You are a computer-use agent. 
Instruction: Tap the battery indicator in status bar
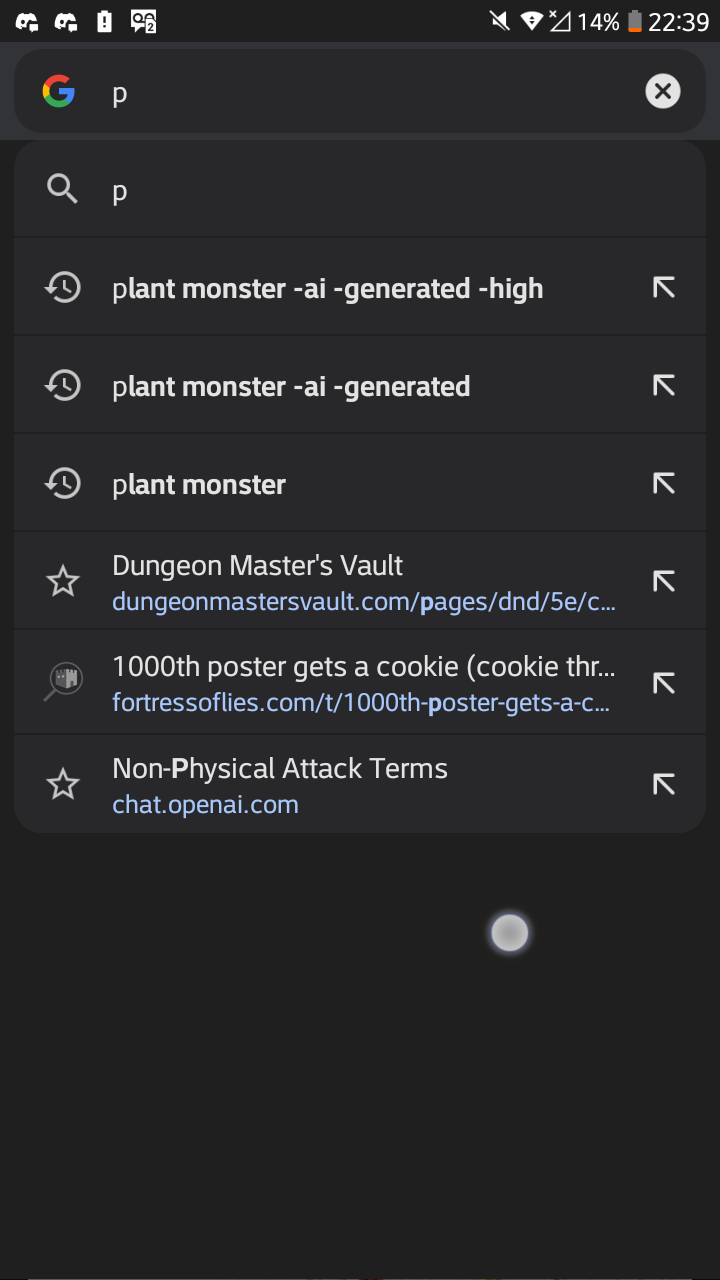(x=634, y=21)
